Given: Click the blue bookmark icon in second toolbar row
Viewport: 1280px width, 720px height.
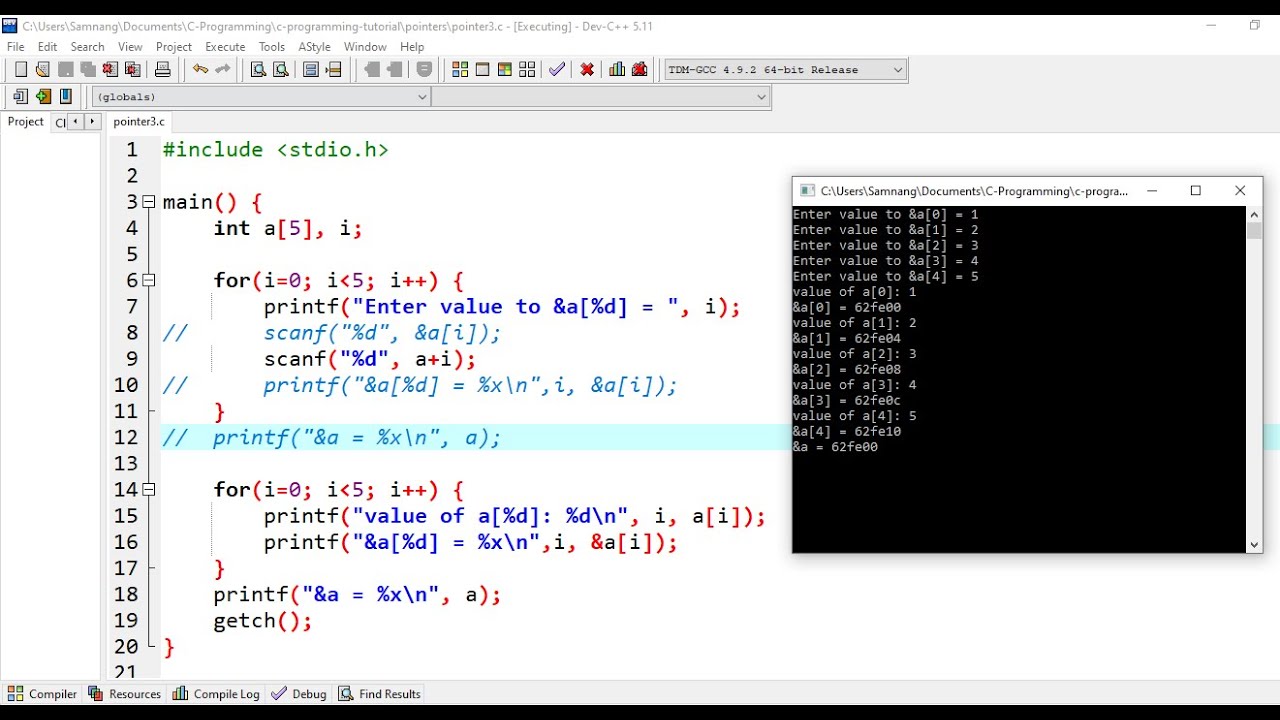Looking at the screenshot, I should click(x=66, y=96).
